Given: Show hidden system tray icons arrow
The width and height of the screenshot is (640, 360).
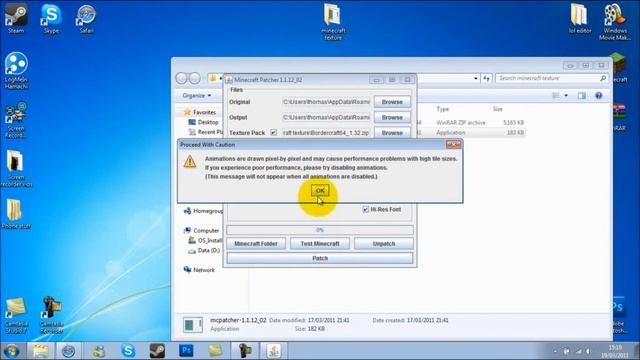Looking at the screenshot, I should (555, 351).
